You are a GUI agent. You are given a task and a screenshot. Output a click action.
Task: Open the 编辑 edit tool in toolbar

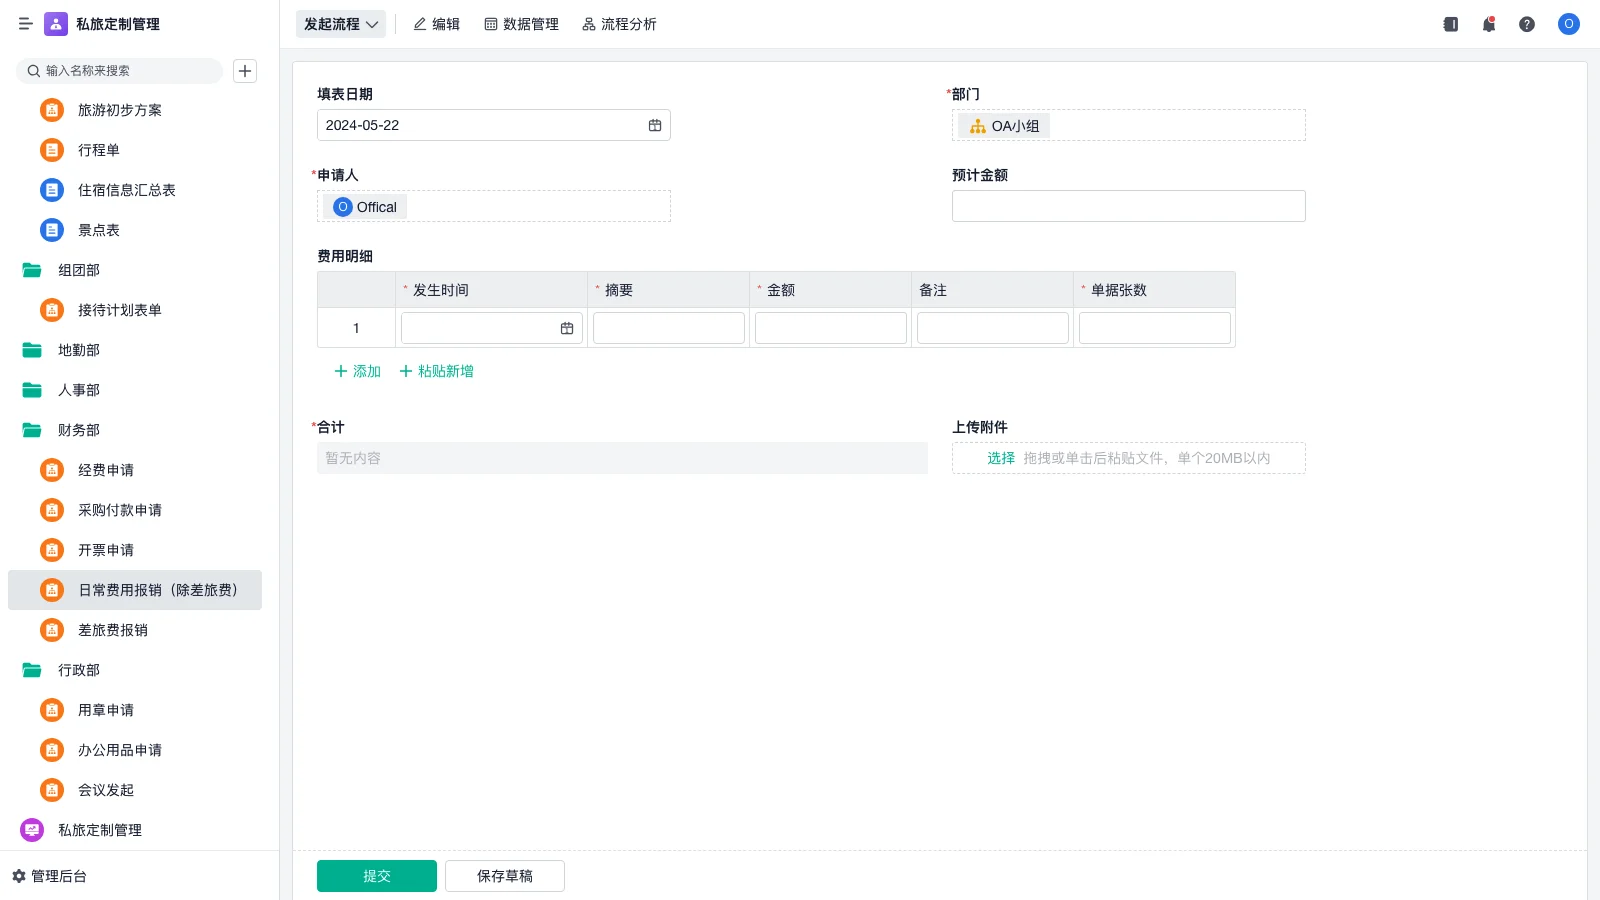436,24
